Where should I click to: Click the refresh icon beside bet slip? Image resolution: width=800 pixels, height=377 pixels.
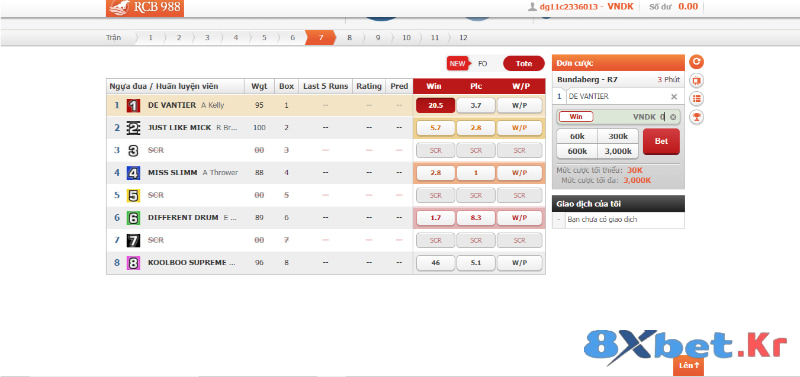tap(696, 62)
